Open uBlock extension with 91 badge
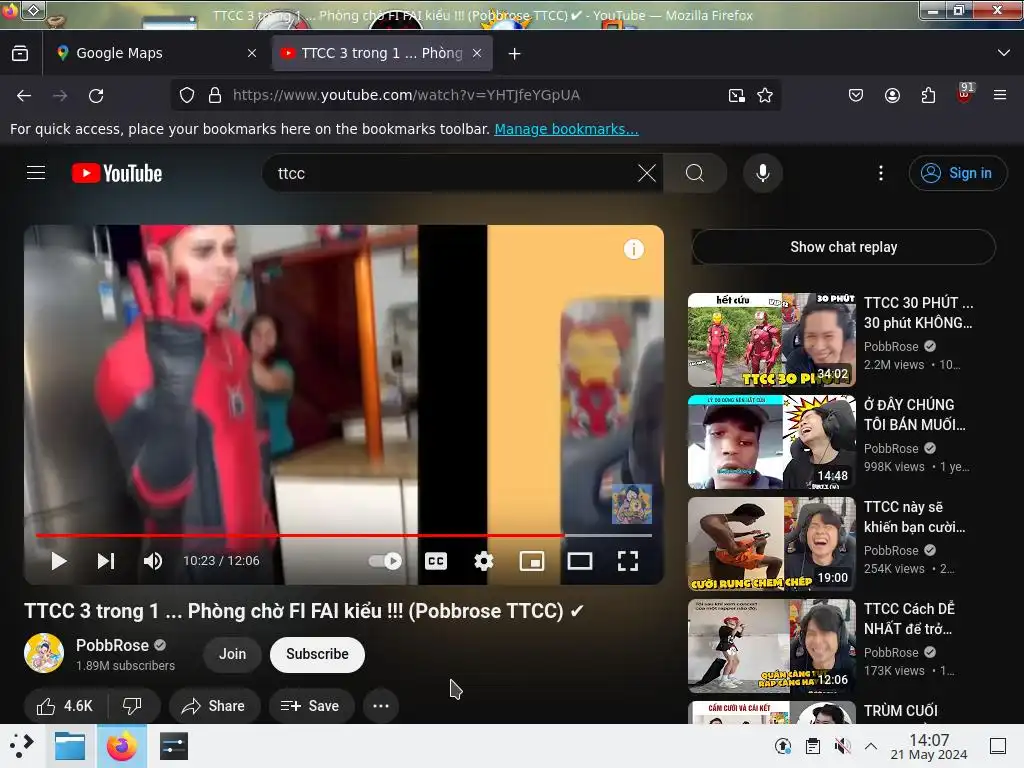The height and width of the screenshot is (768, 1024). point(965,95)
